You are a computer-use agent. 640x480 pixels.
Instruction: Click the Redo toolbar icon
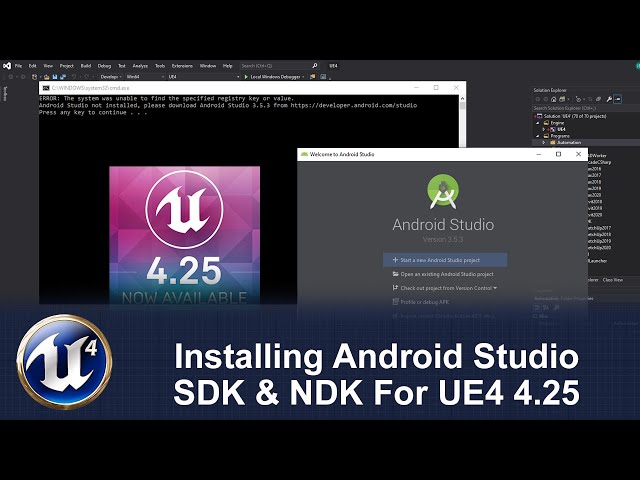coord(87,76)
